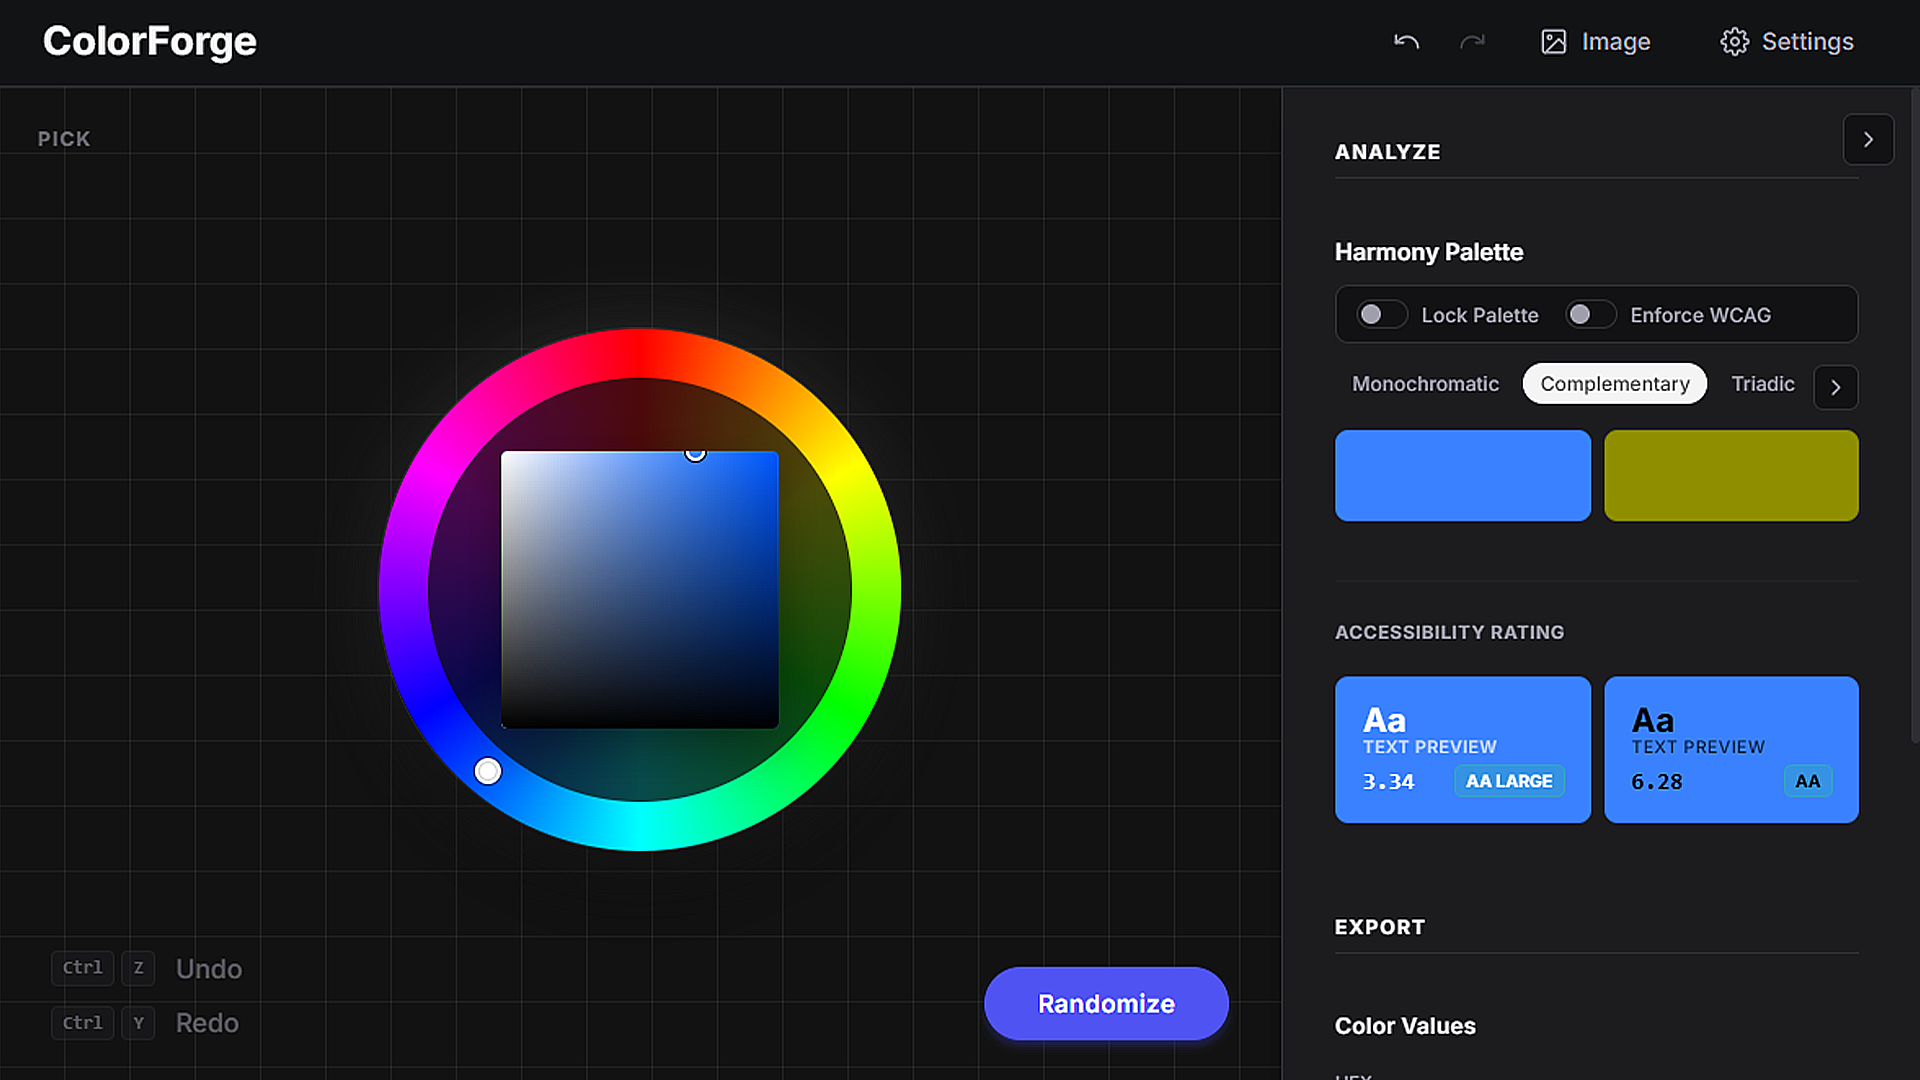Click the olive yellow palette swatch
Viewport: 1920px width, 1080px height.
click(1731, 476)
